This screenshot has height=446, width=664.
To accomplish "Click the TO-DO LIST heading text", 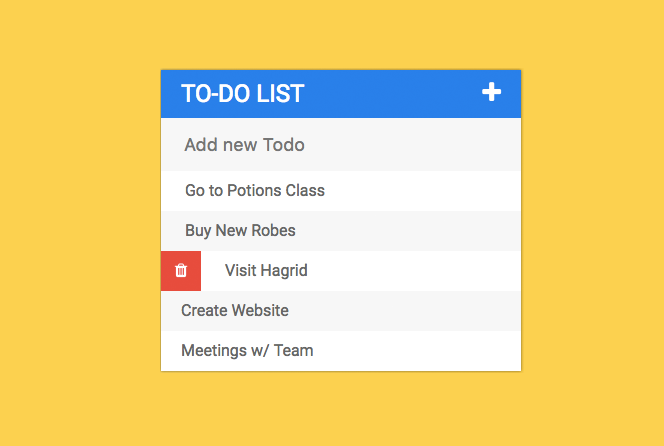I will [x=243, y=94].
